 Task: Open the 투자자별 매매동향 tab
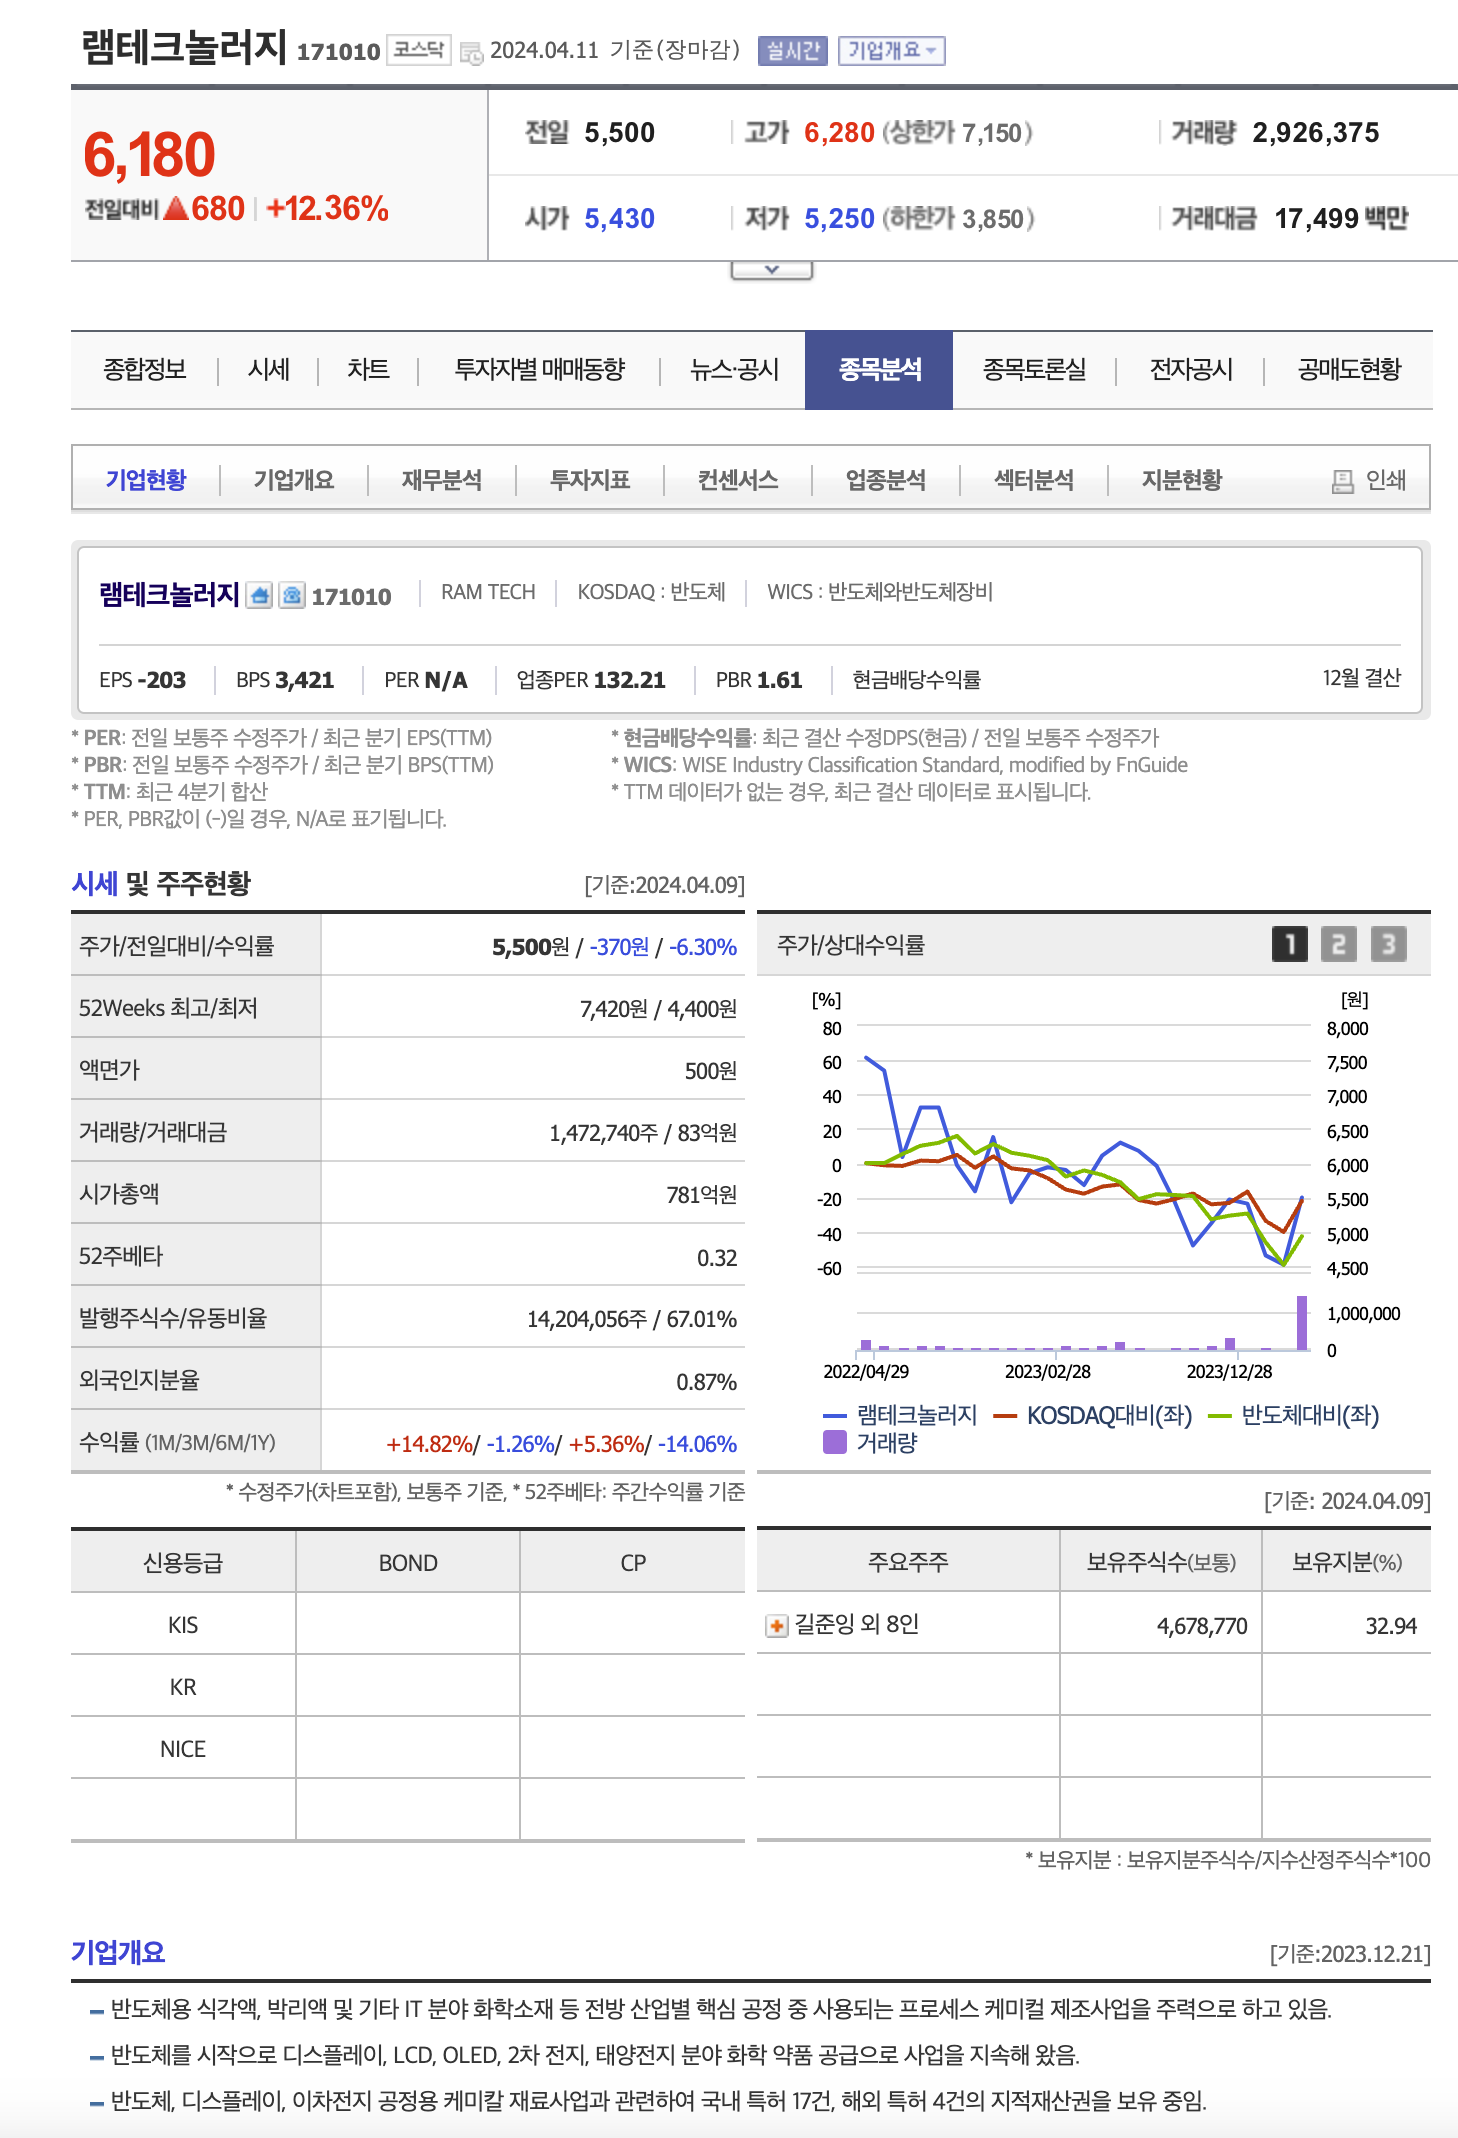[x=540, y=370]
